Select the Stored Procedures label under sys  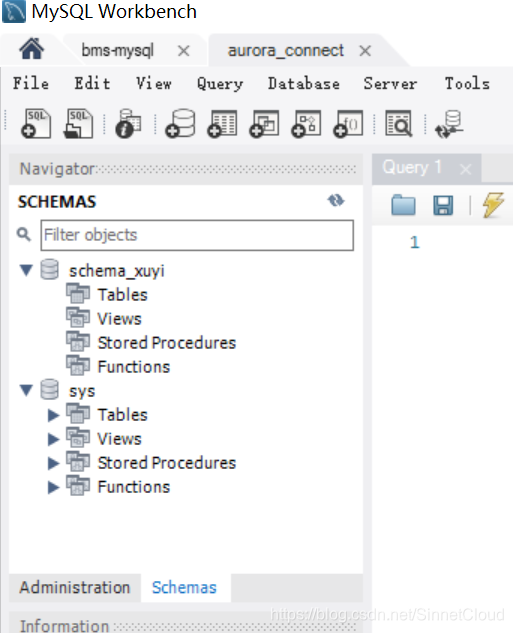pos(167,463)
